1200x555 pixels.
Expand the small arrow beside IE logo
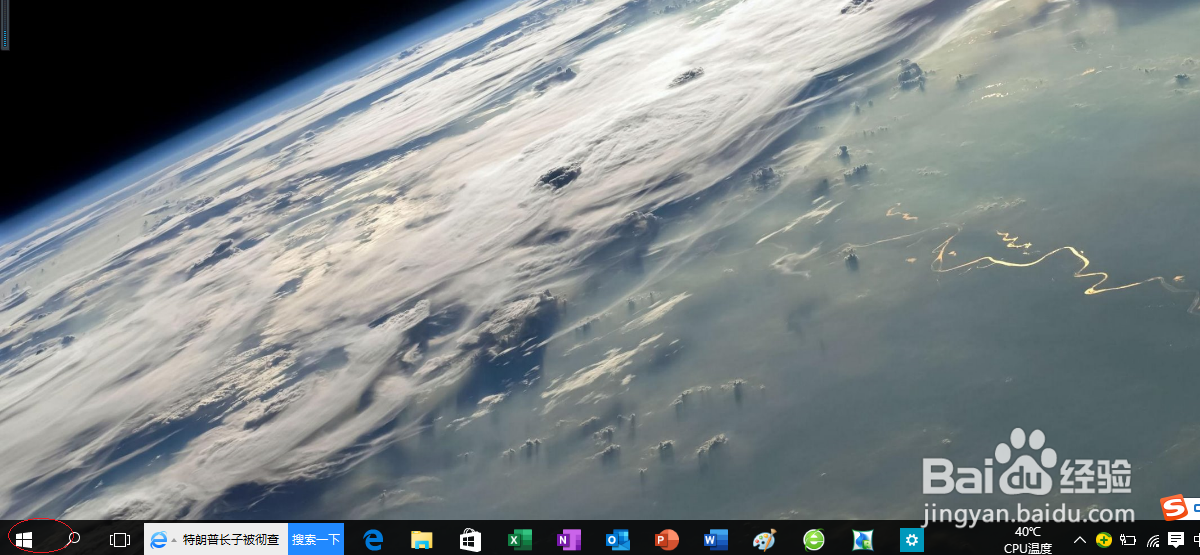pyautogui.click(x=174, y=540)
